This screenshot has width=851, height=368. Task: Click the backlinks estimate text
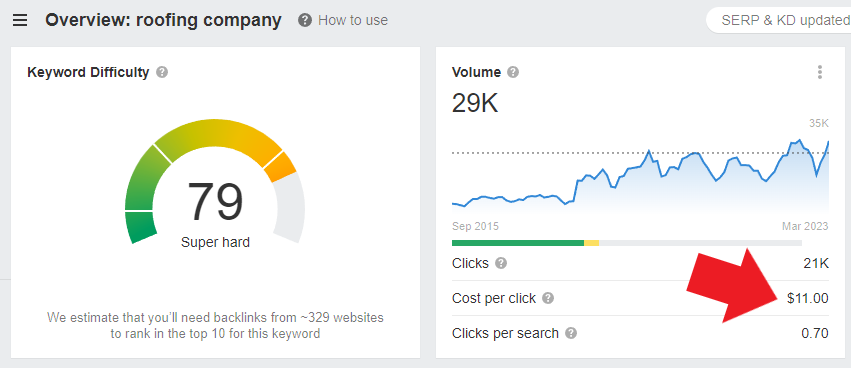(215, 325)
